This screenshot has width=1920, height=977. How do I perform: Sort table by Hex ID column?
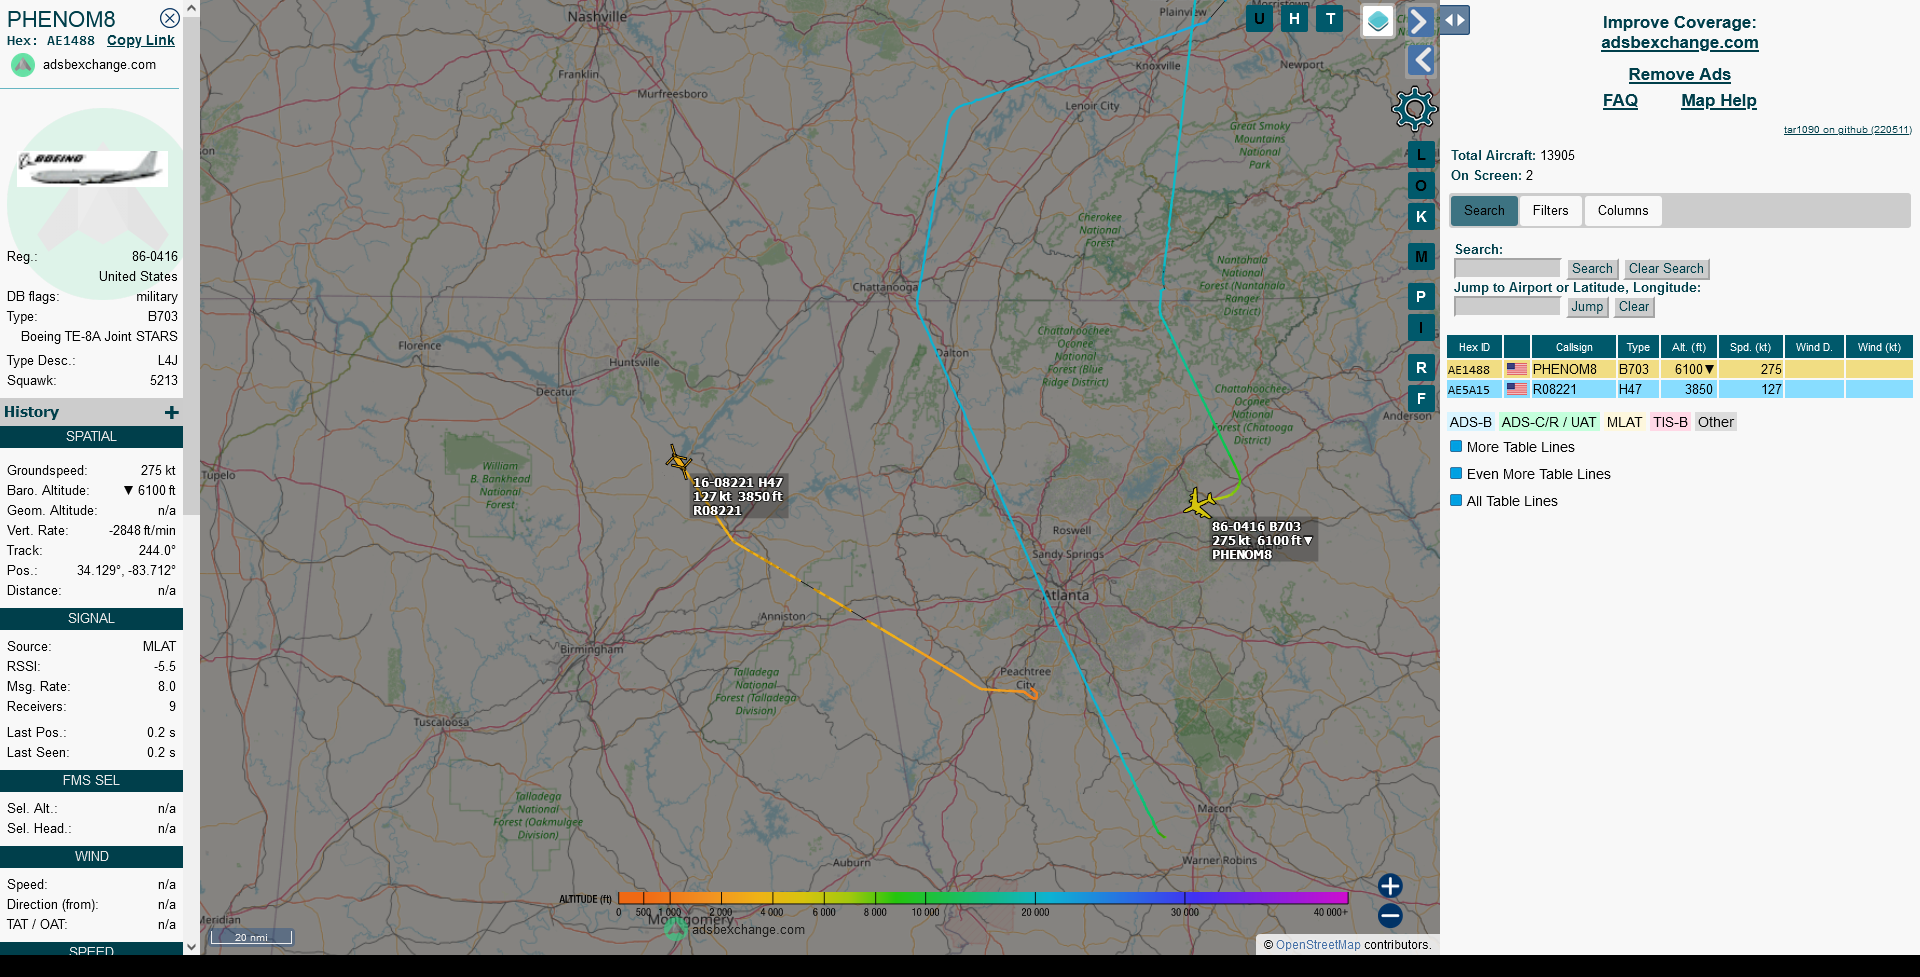point(1474,347)
